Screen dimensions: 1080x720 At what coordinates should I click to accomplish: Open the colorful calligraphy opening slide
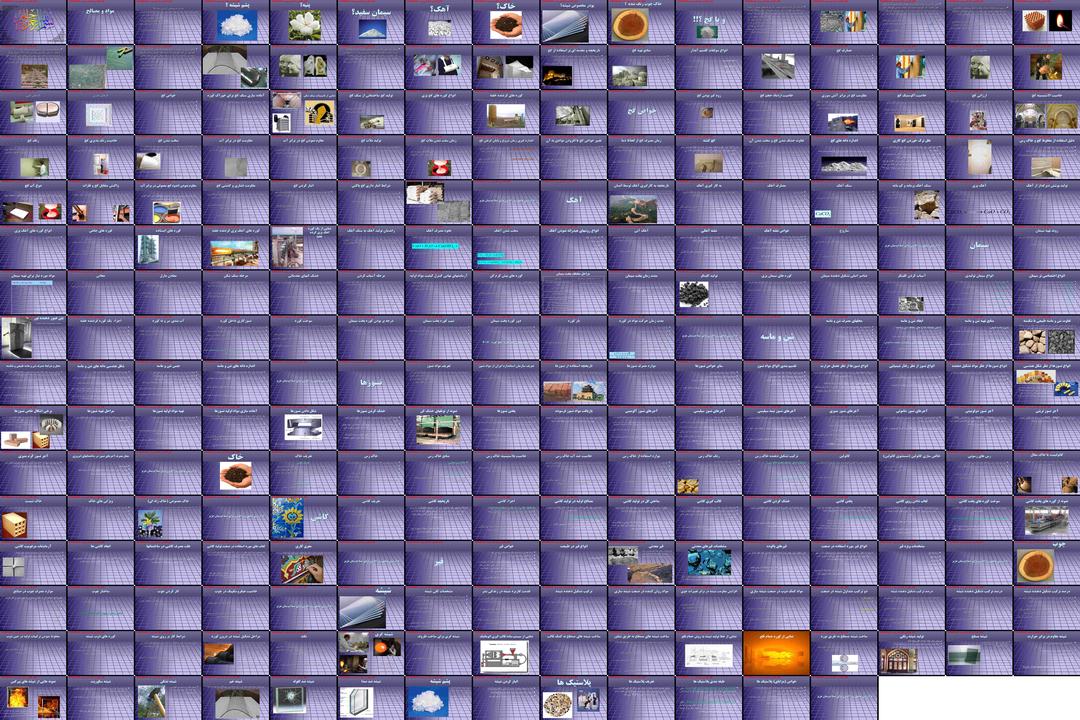[x=33, y=22]
